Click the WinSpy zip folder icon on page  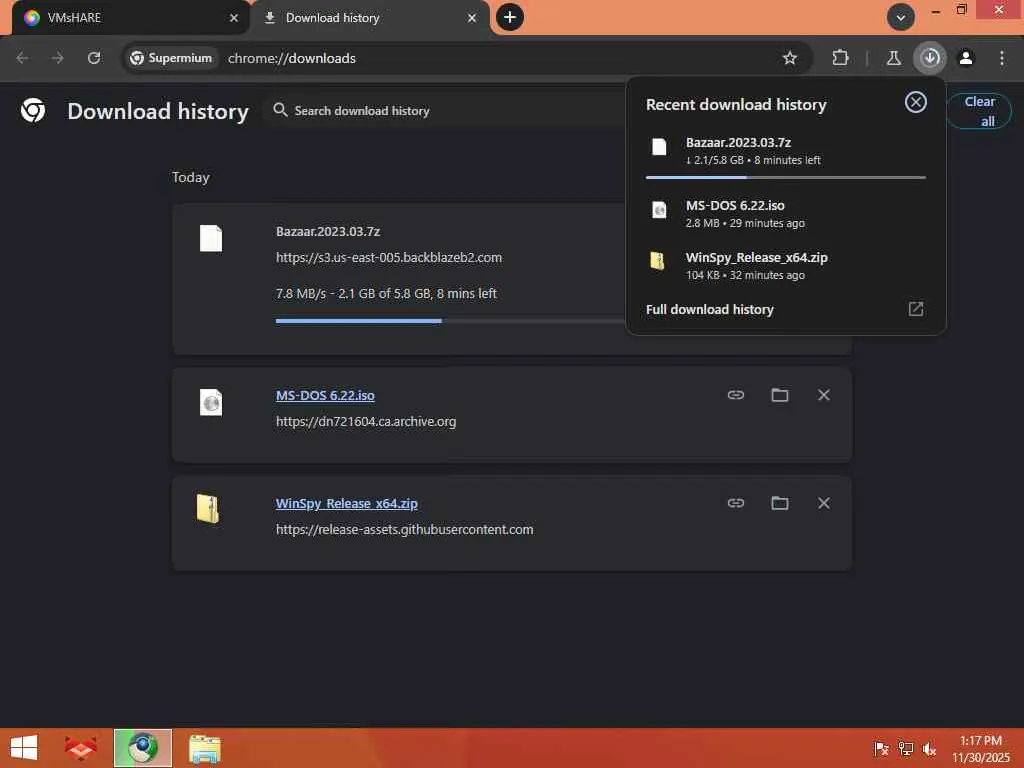[208, 509]
